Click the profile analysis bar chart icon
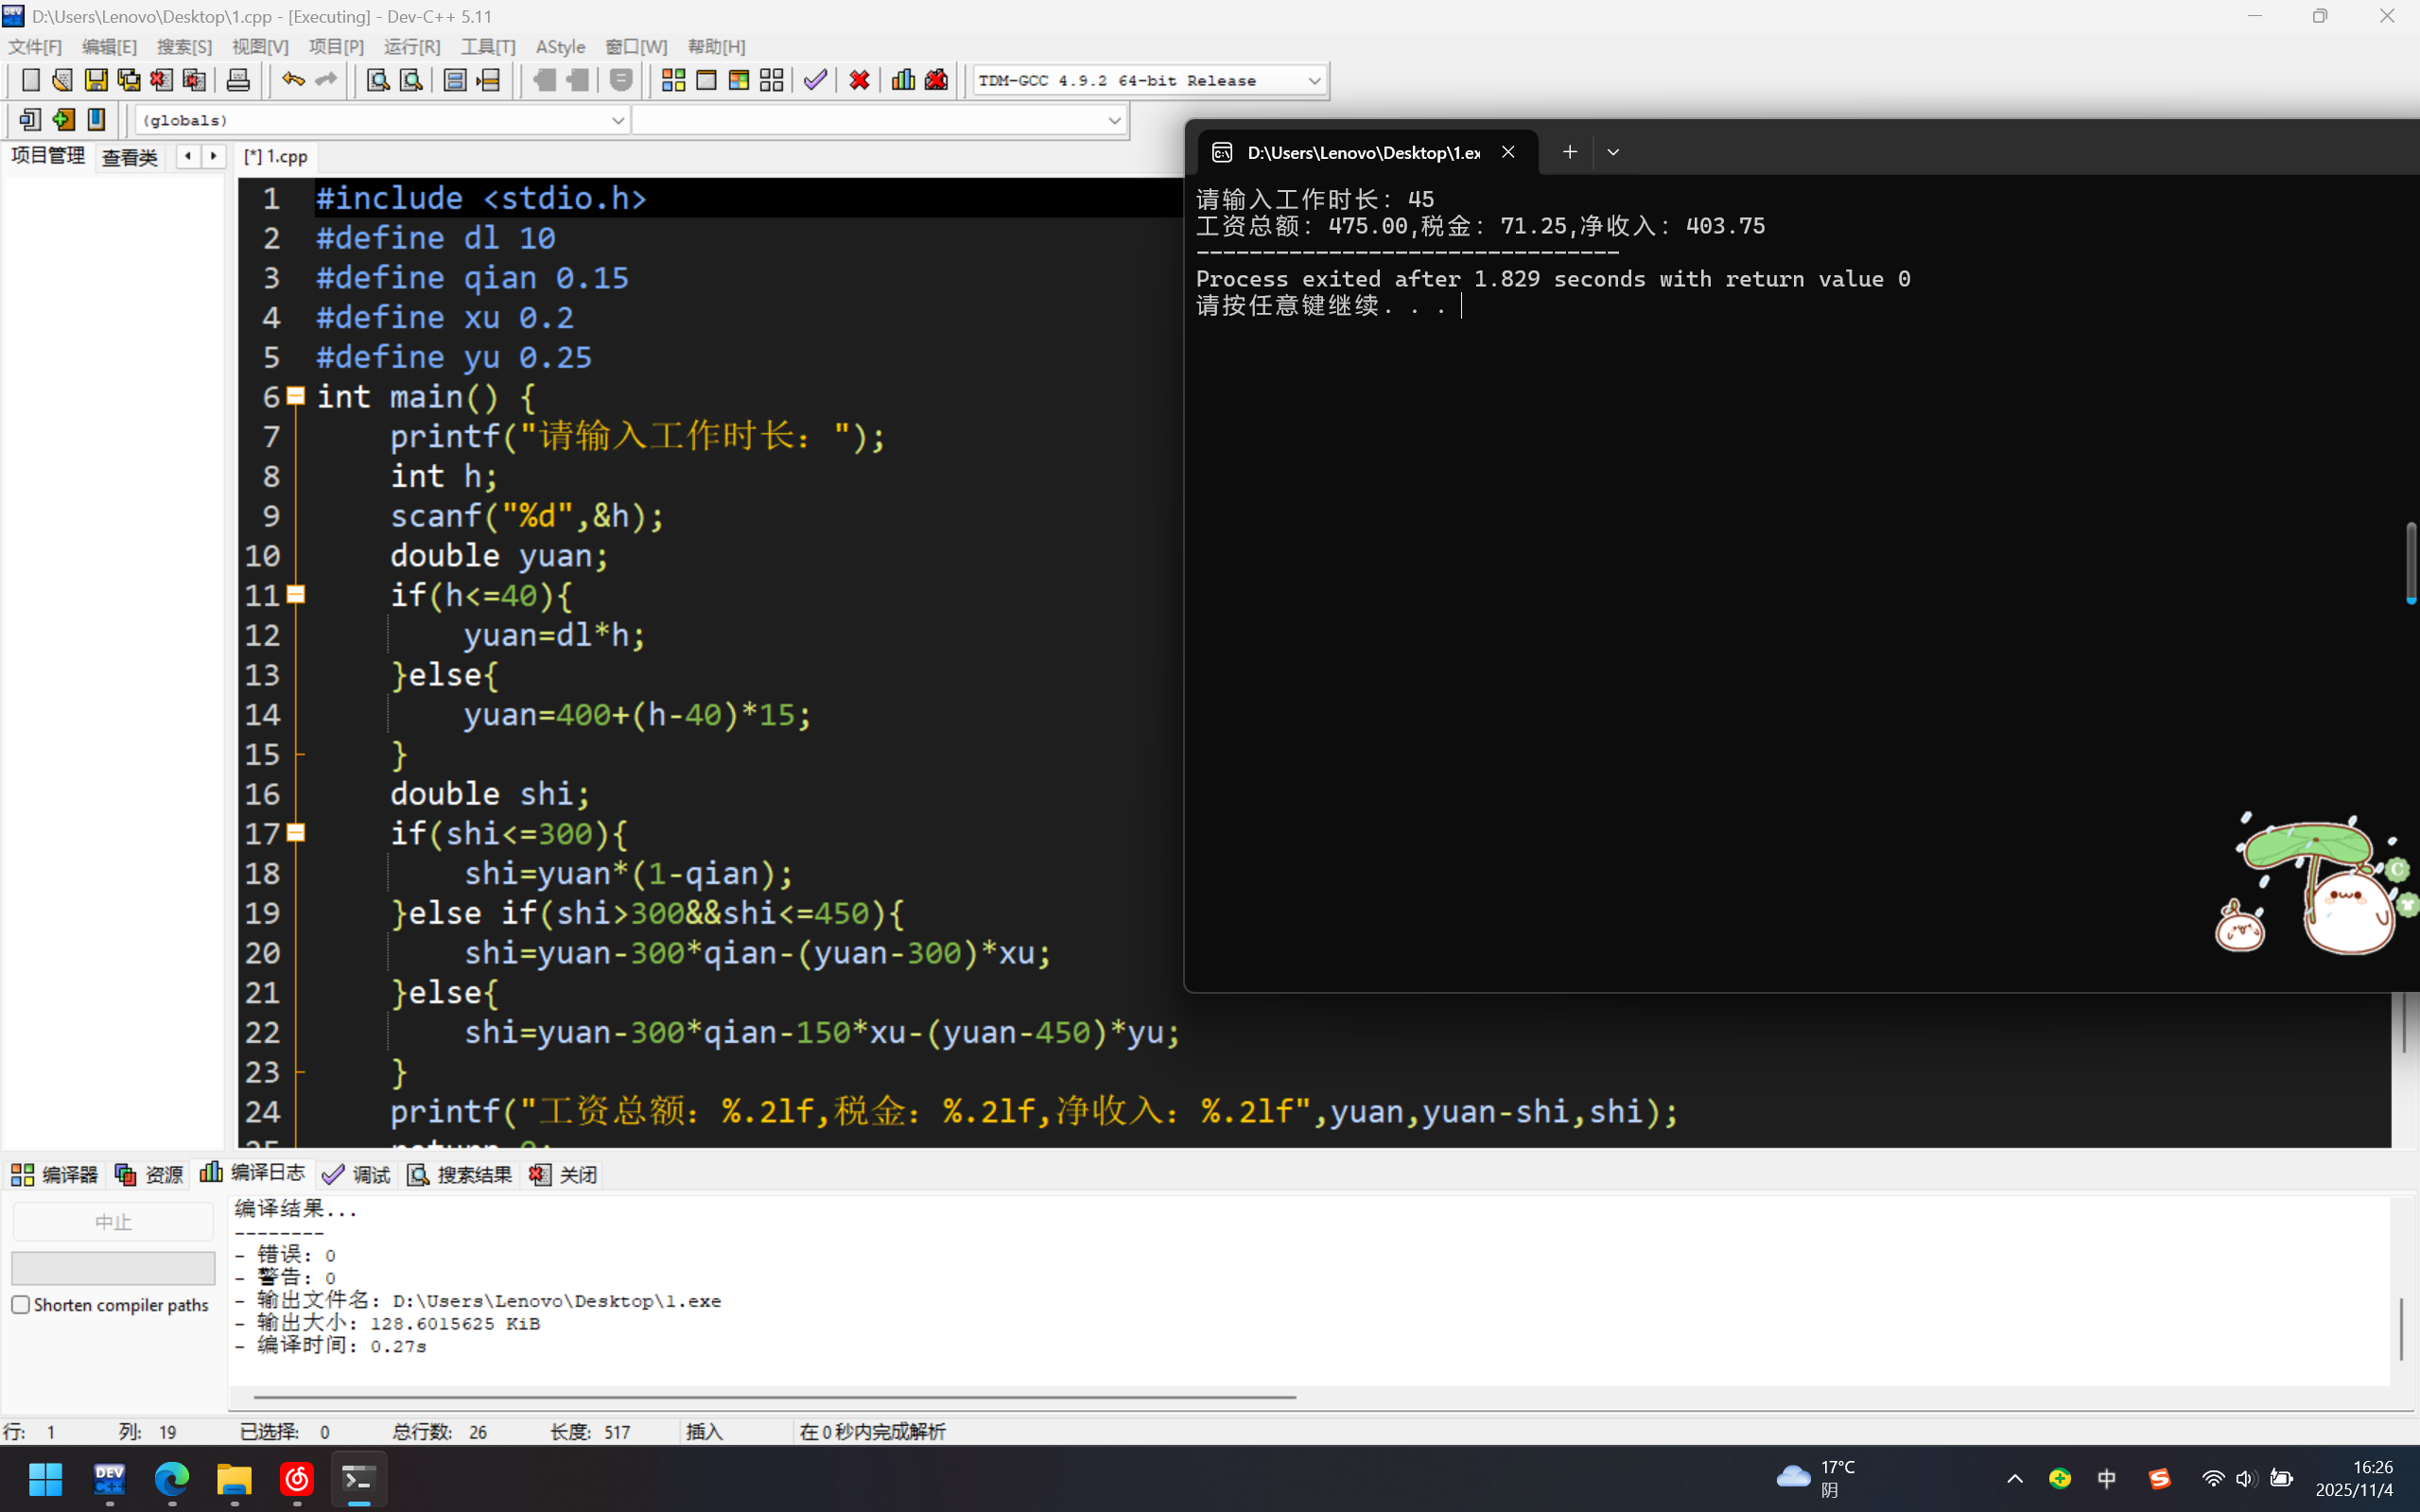This screenshot has width=2420, height=1512. pyautogui.click(x=903, y=80)
